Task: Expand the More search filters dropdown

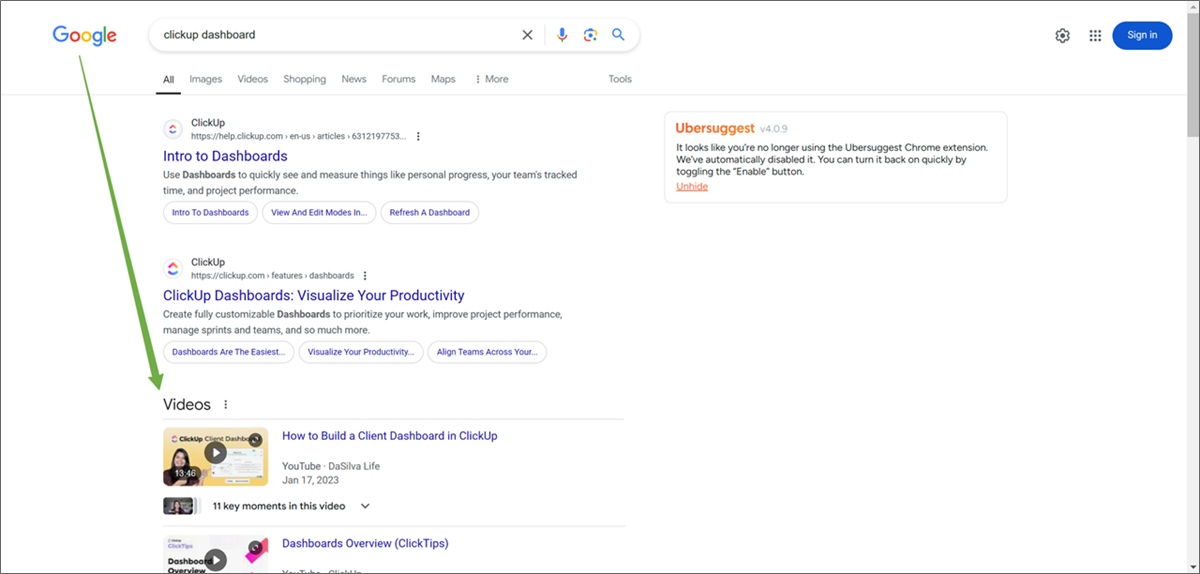Action: pos(491,79)
